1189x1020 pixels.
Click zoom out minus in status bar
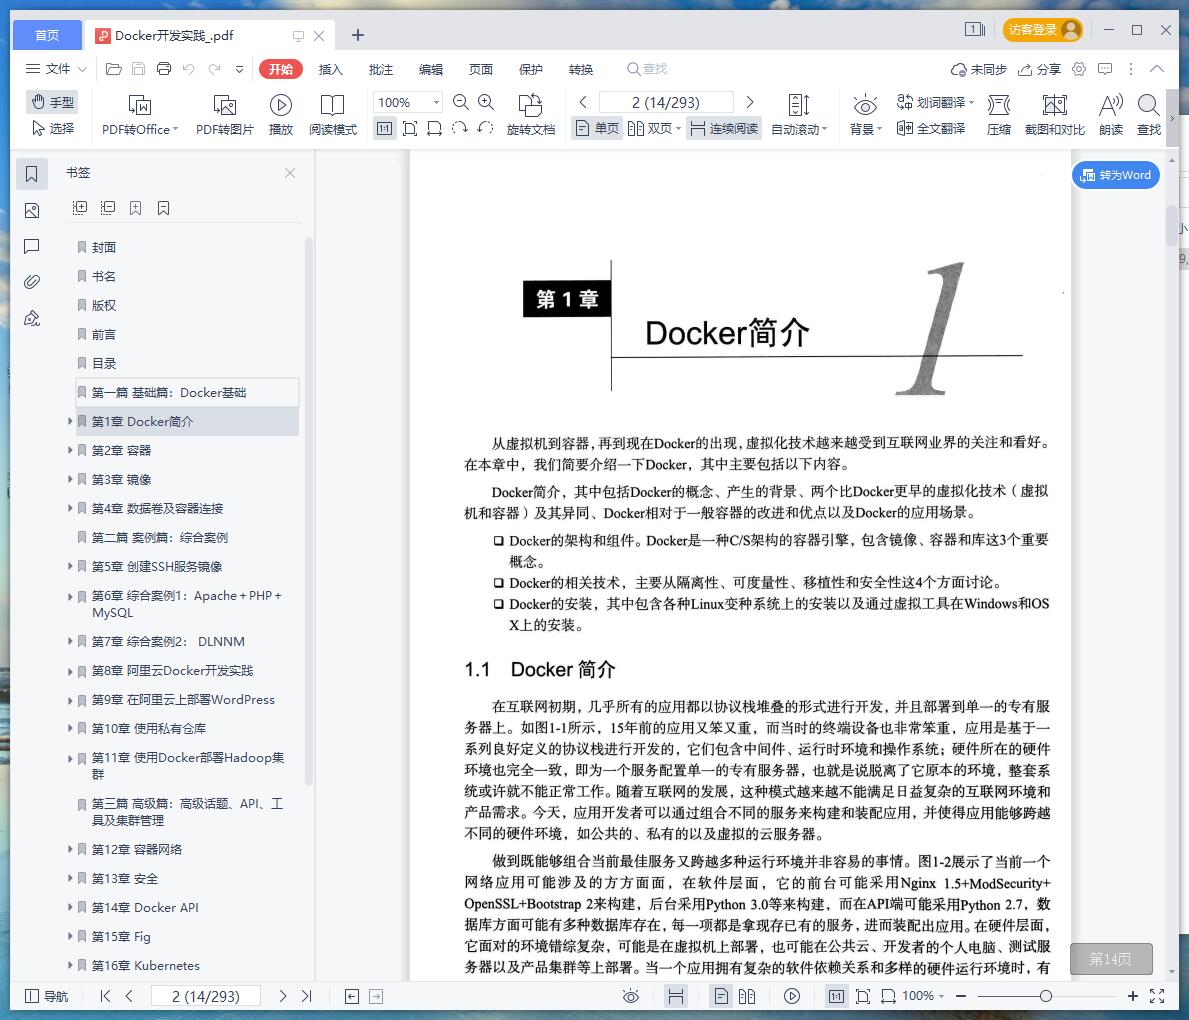click(961, 996)
